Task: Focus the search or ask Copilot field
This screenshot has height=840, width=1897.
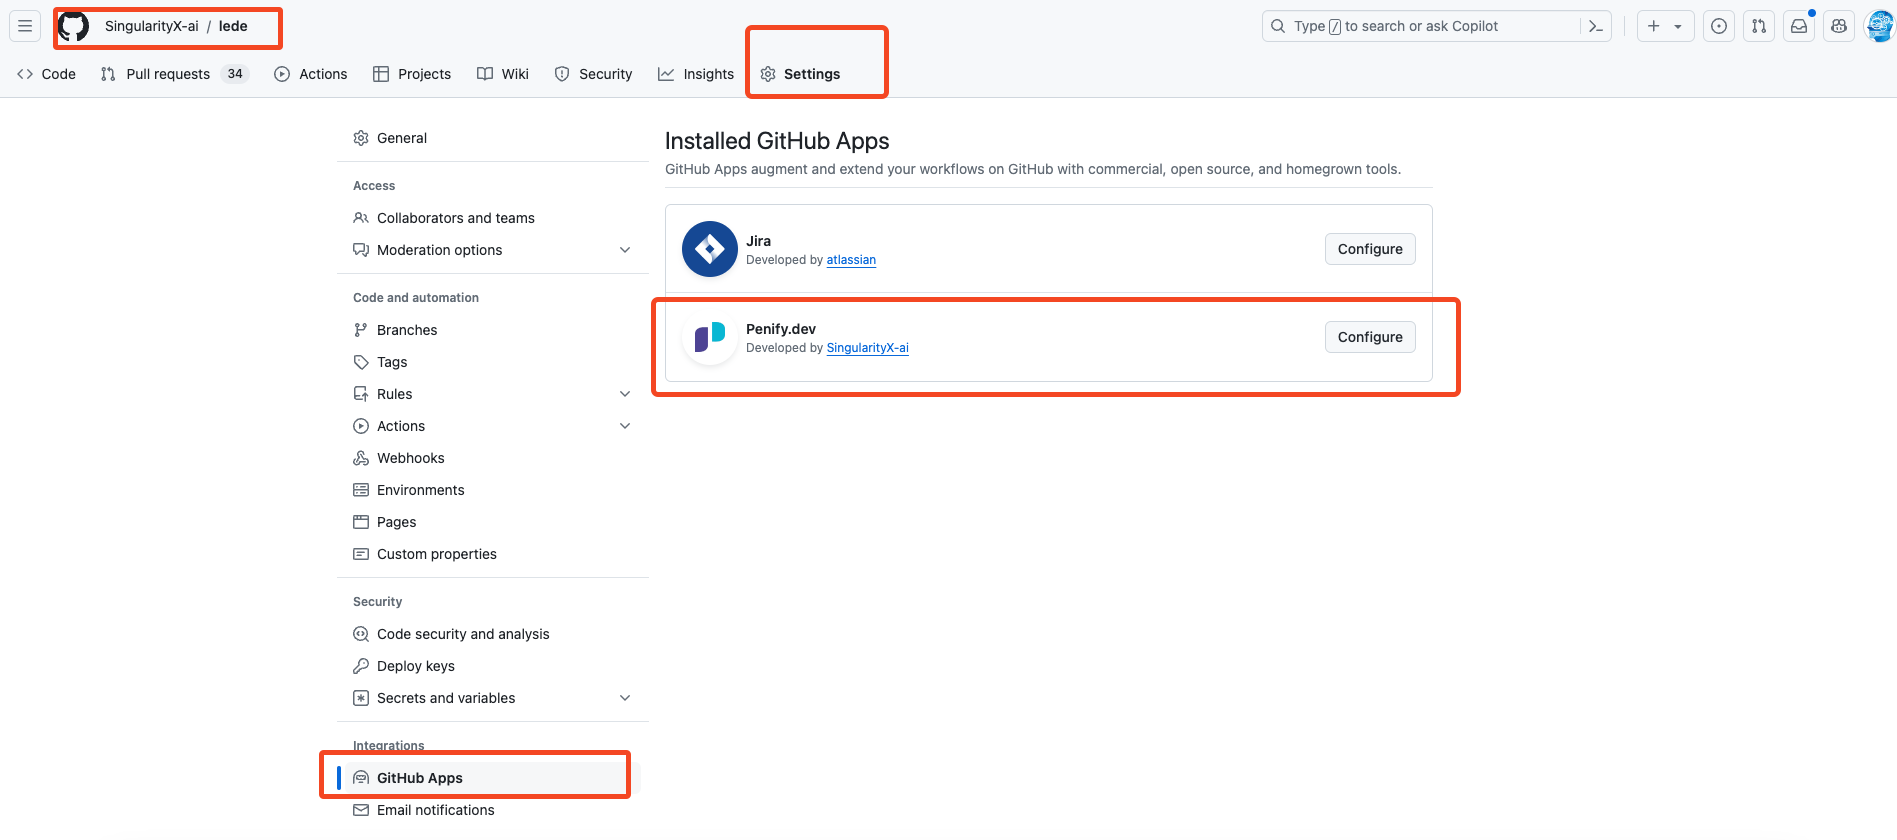Action: [x=1420, y=26]
